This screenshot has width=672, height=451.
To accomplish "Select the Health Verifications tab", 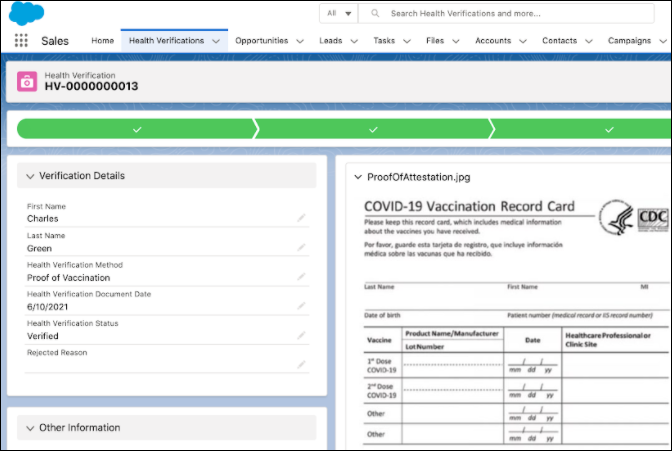I will coord(166,41).
